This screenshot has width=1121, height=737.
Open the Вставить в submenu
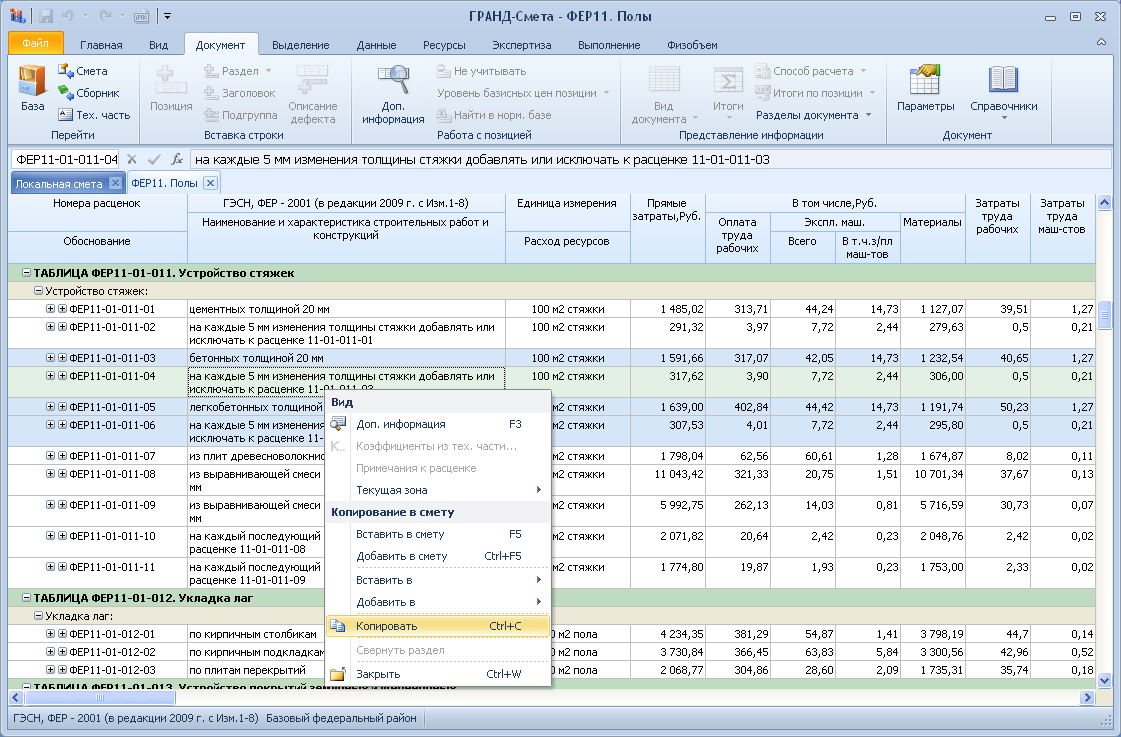point(438,580)
